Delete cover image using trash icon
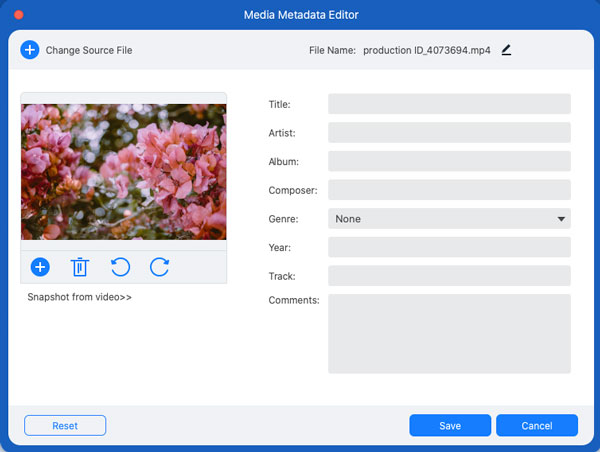The image size is (600, 452). coord(80,267)
